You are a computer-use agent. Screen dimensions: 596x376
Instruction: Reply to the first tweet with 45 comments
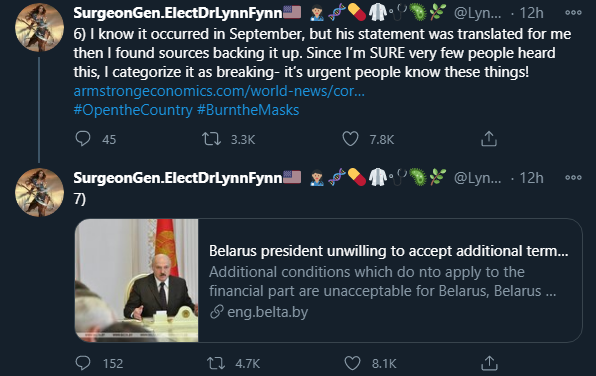click(82, 138)
